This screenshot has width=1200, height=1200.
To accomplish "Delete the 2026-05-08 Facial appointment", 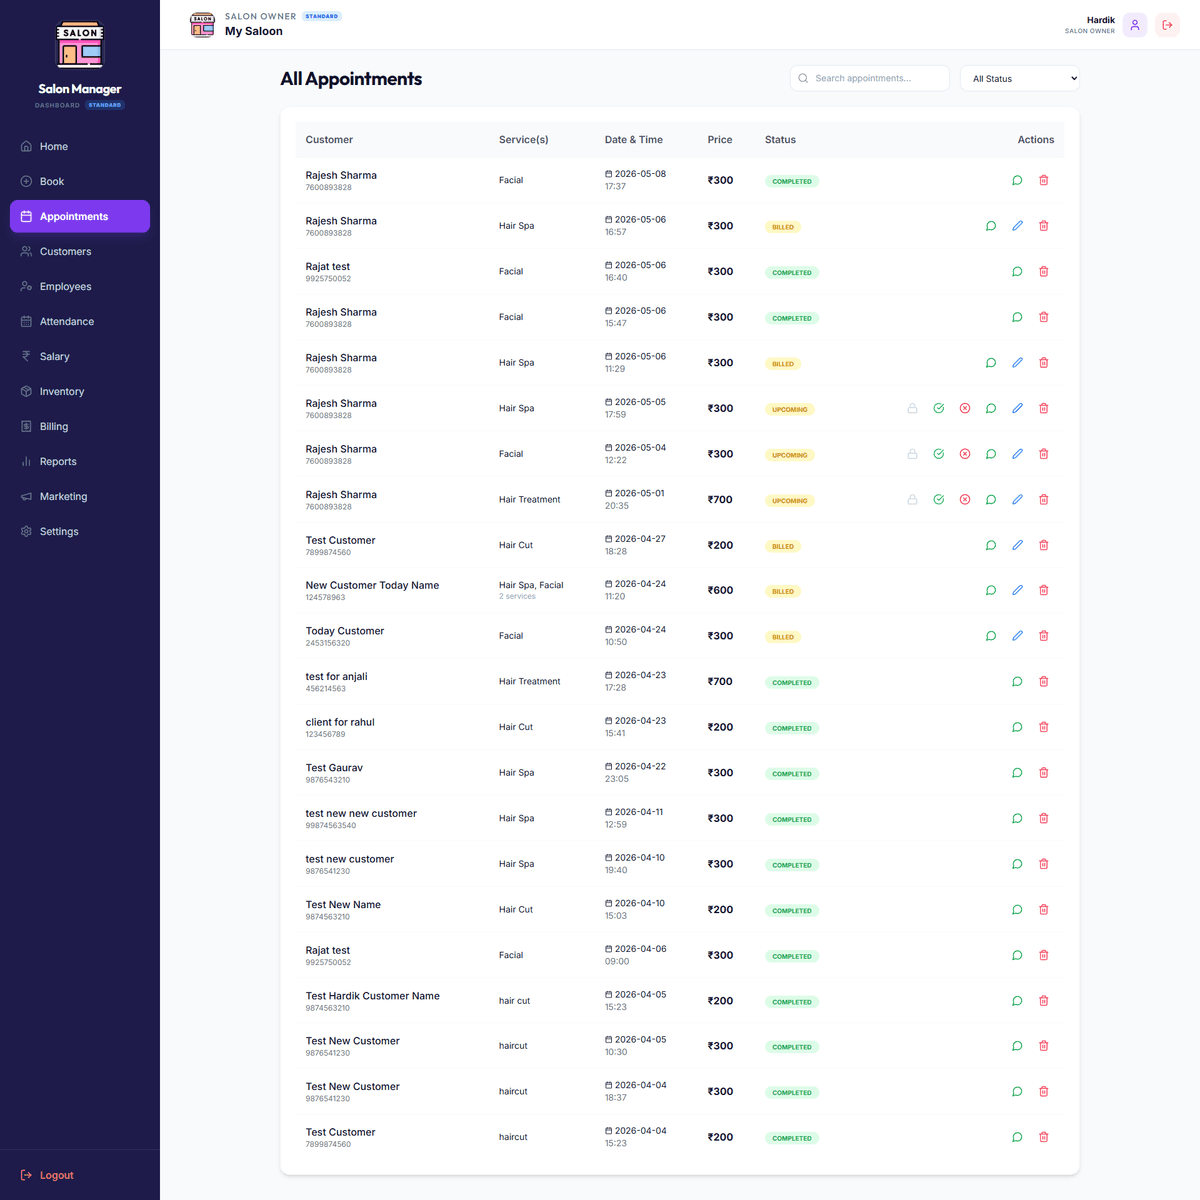I will [1043, 180].
